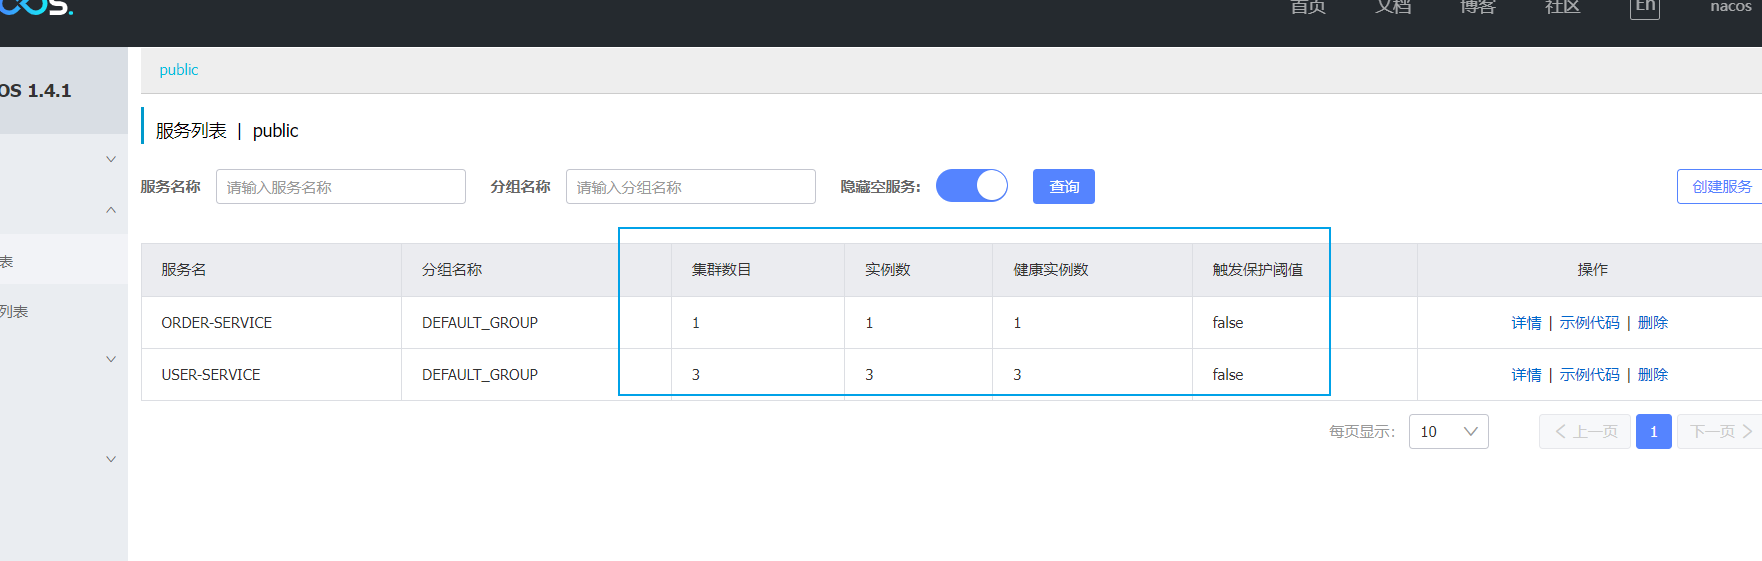
Task: View 详情 for ORDER-SERVICE
Action: point(1526,323)
